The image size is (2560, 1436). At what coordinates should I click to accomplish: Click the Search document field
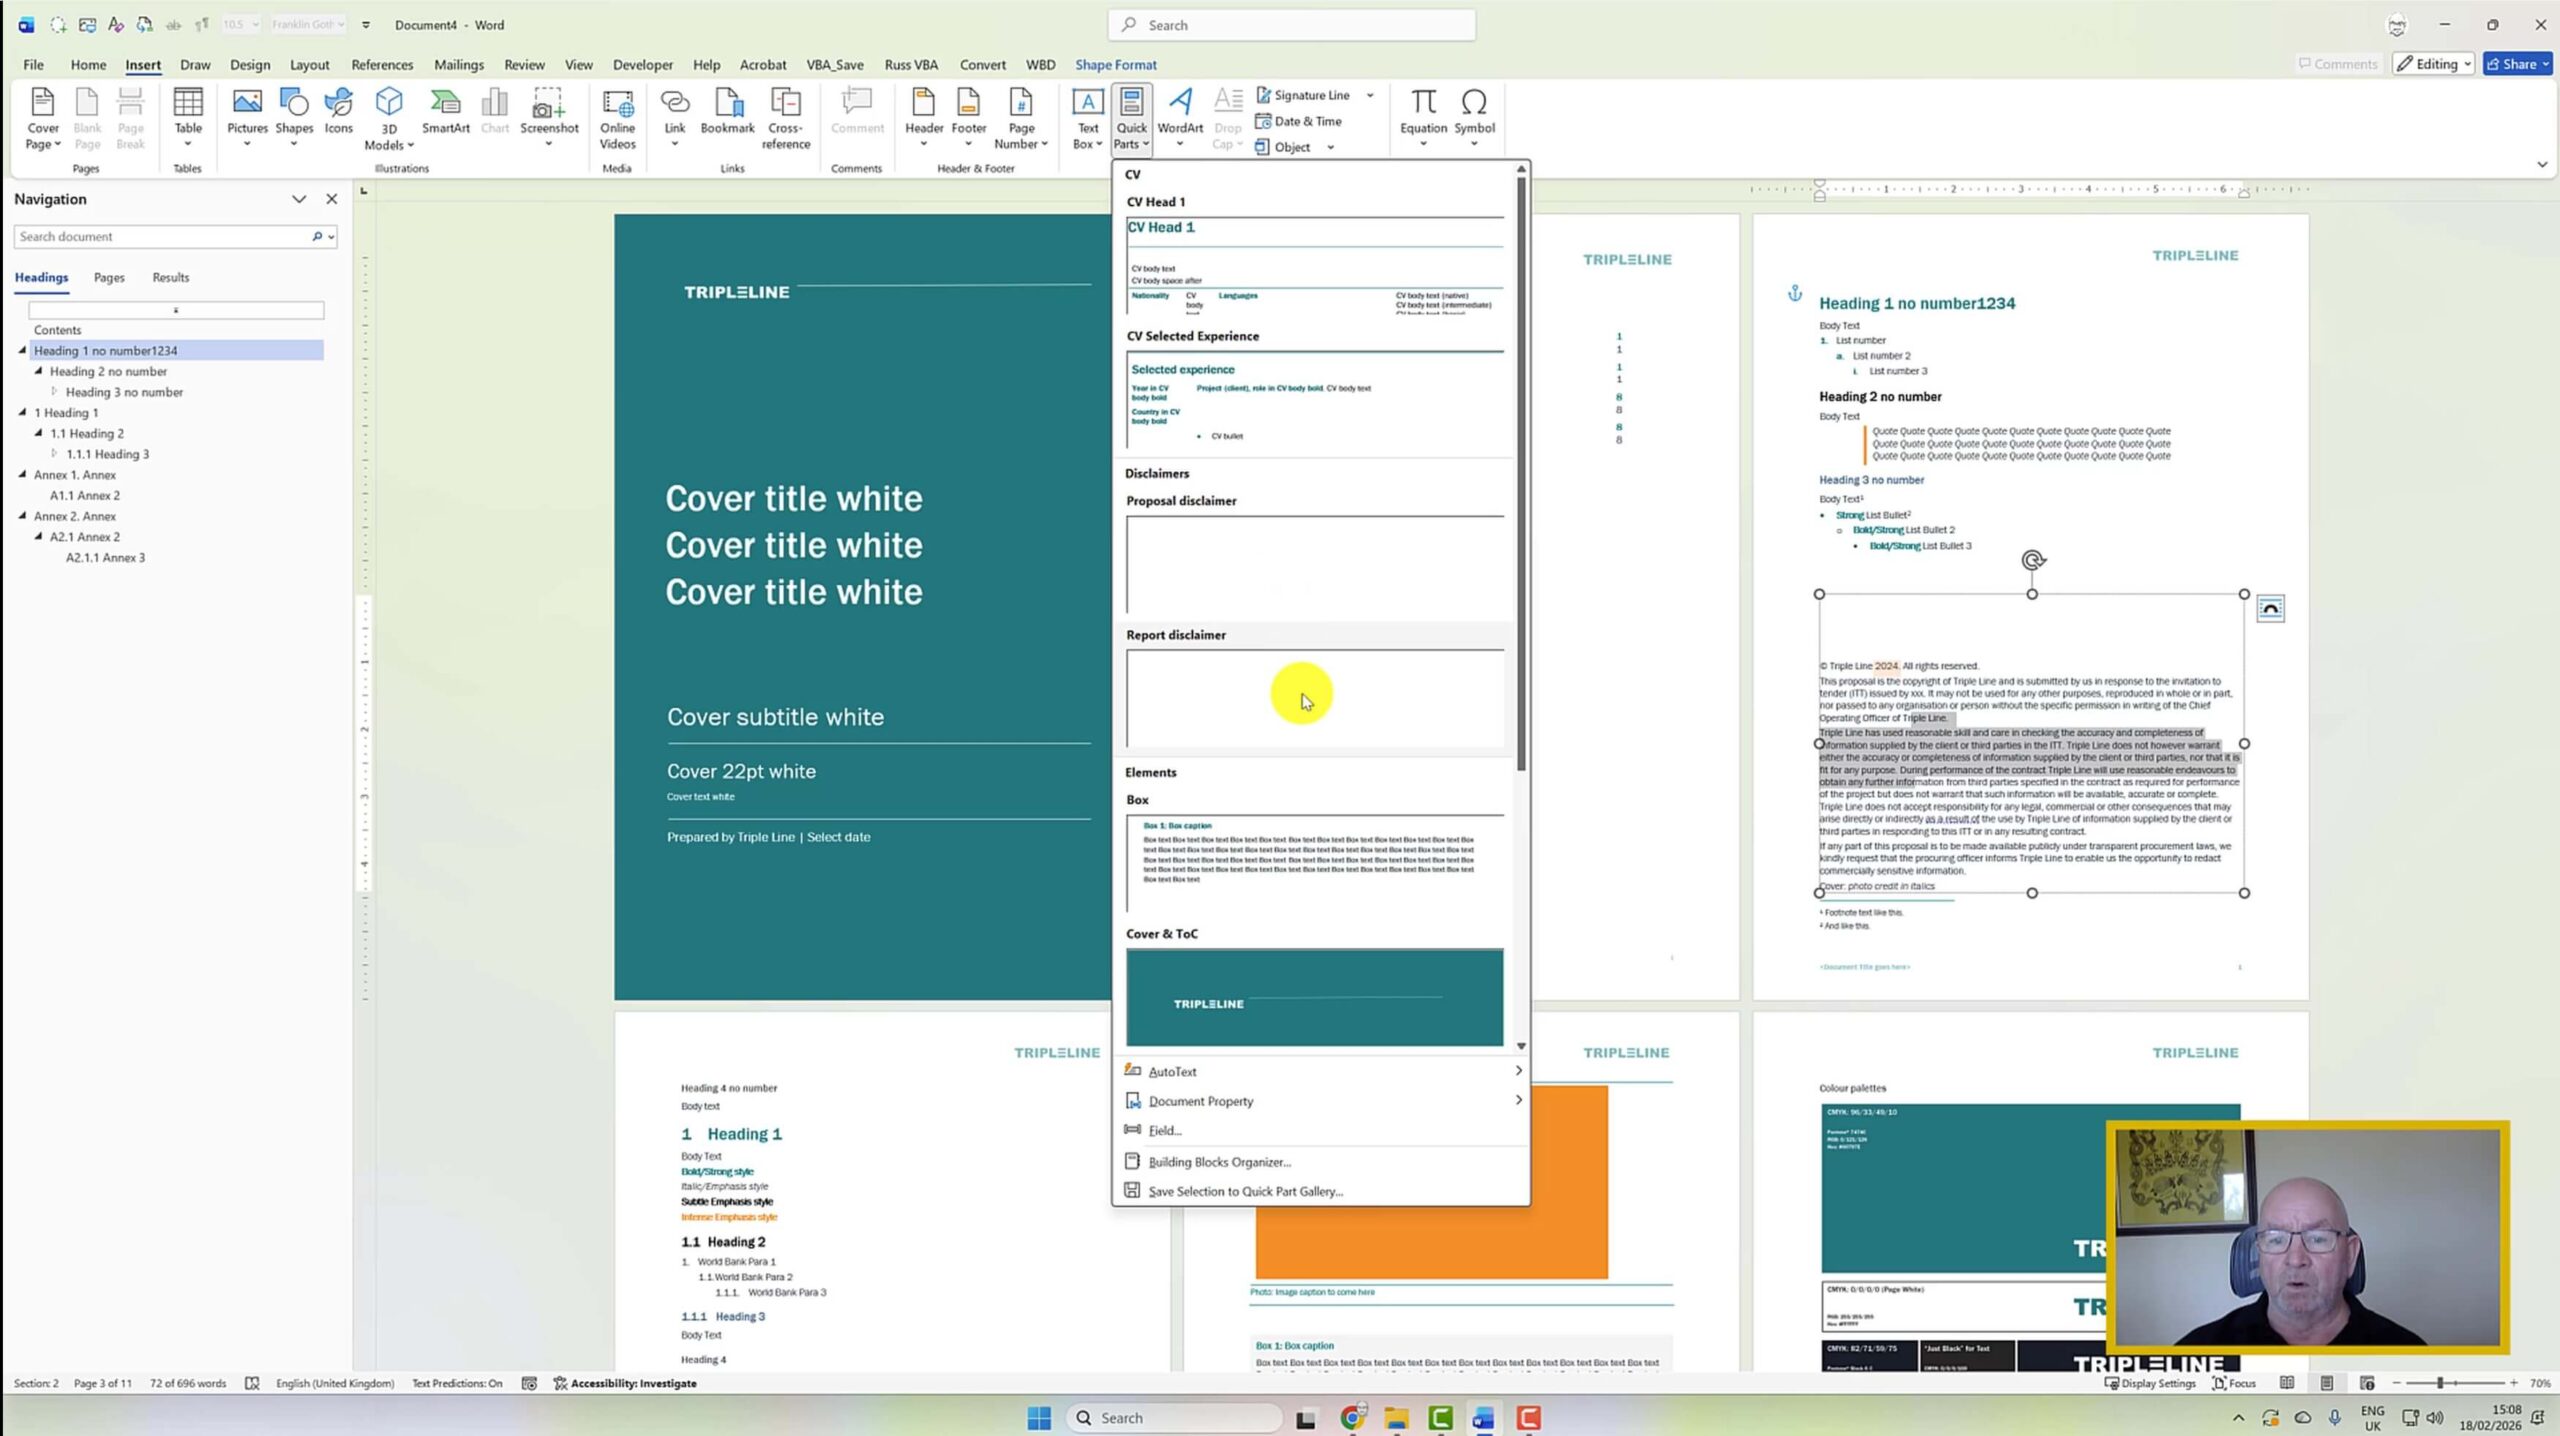[160, 236]
